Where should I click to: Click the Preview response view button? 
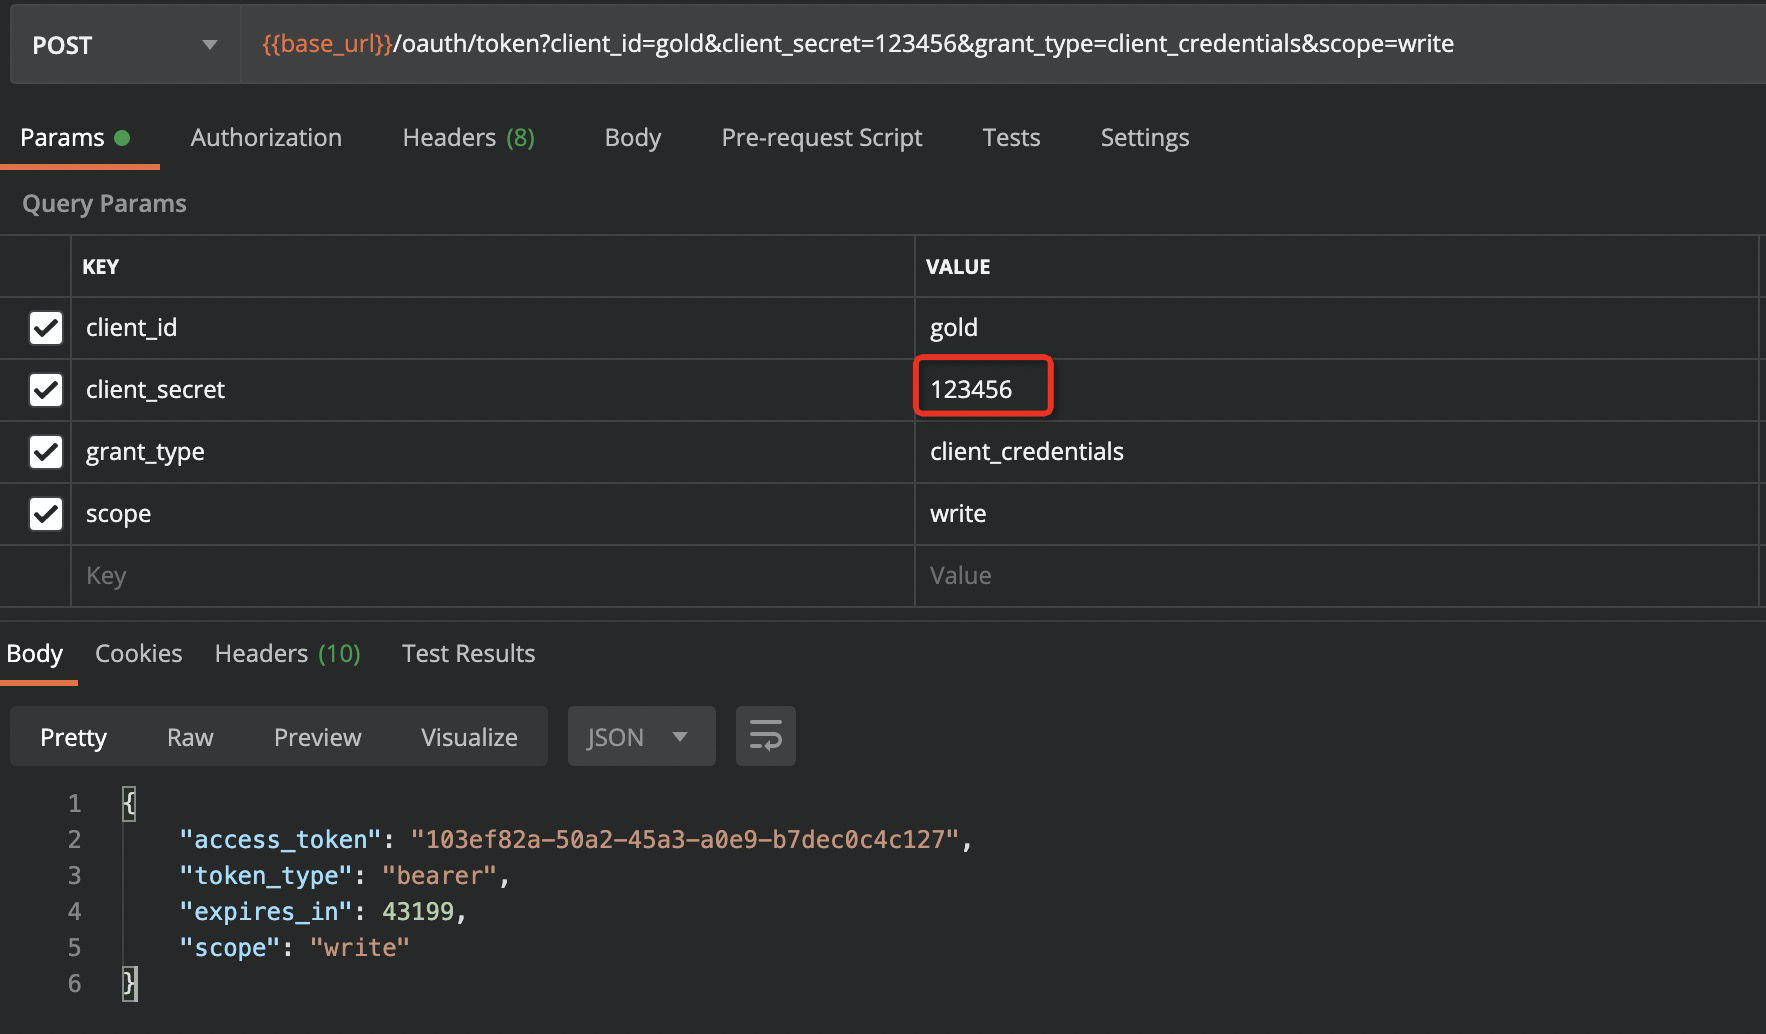317,737
